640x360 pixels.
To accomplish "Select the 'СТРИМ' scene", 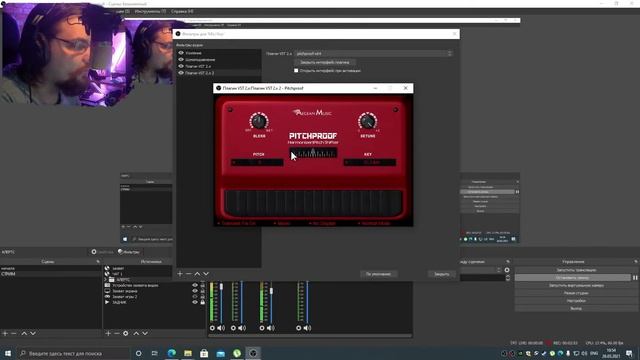I will pyautogui.click(x=50, y=274).
